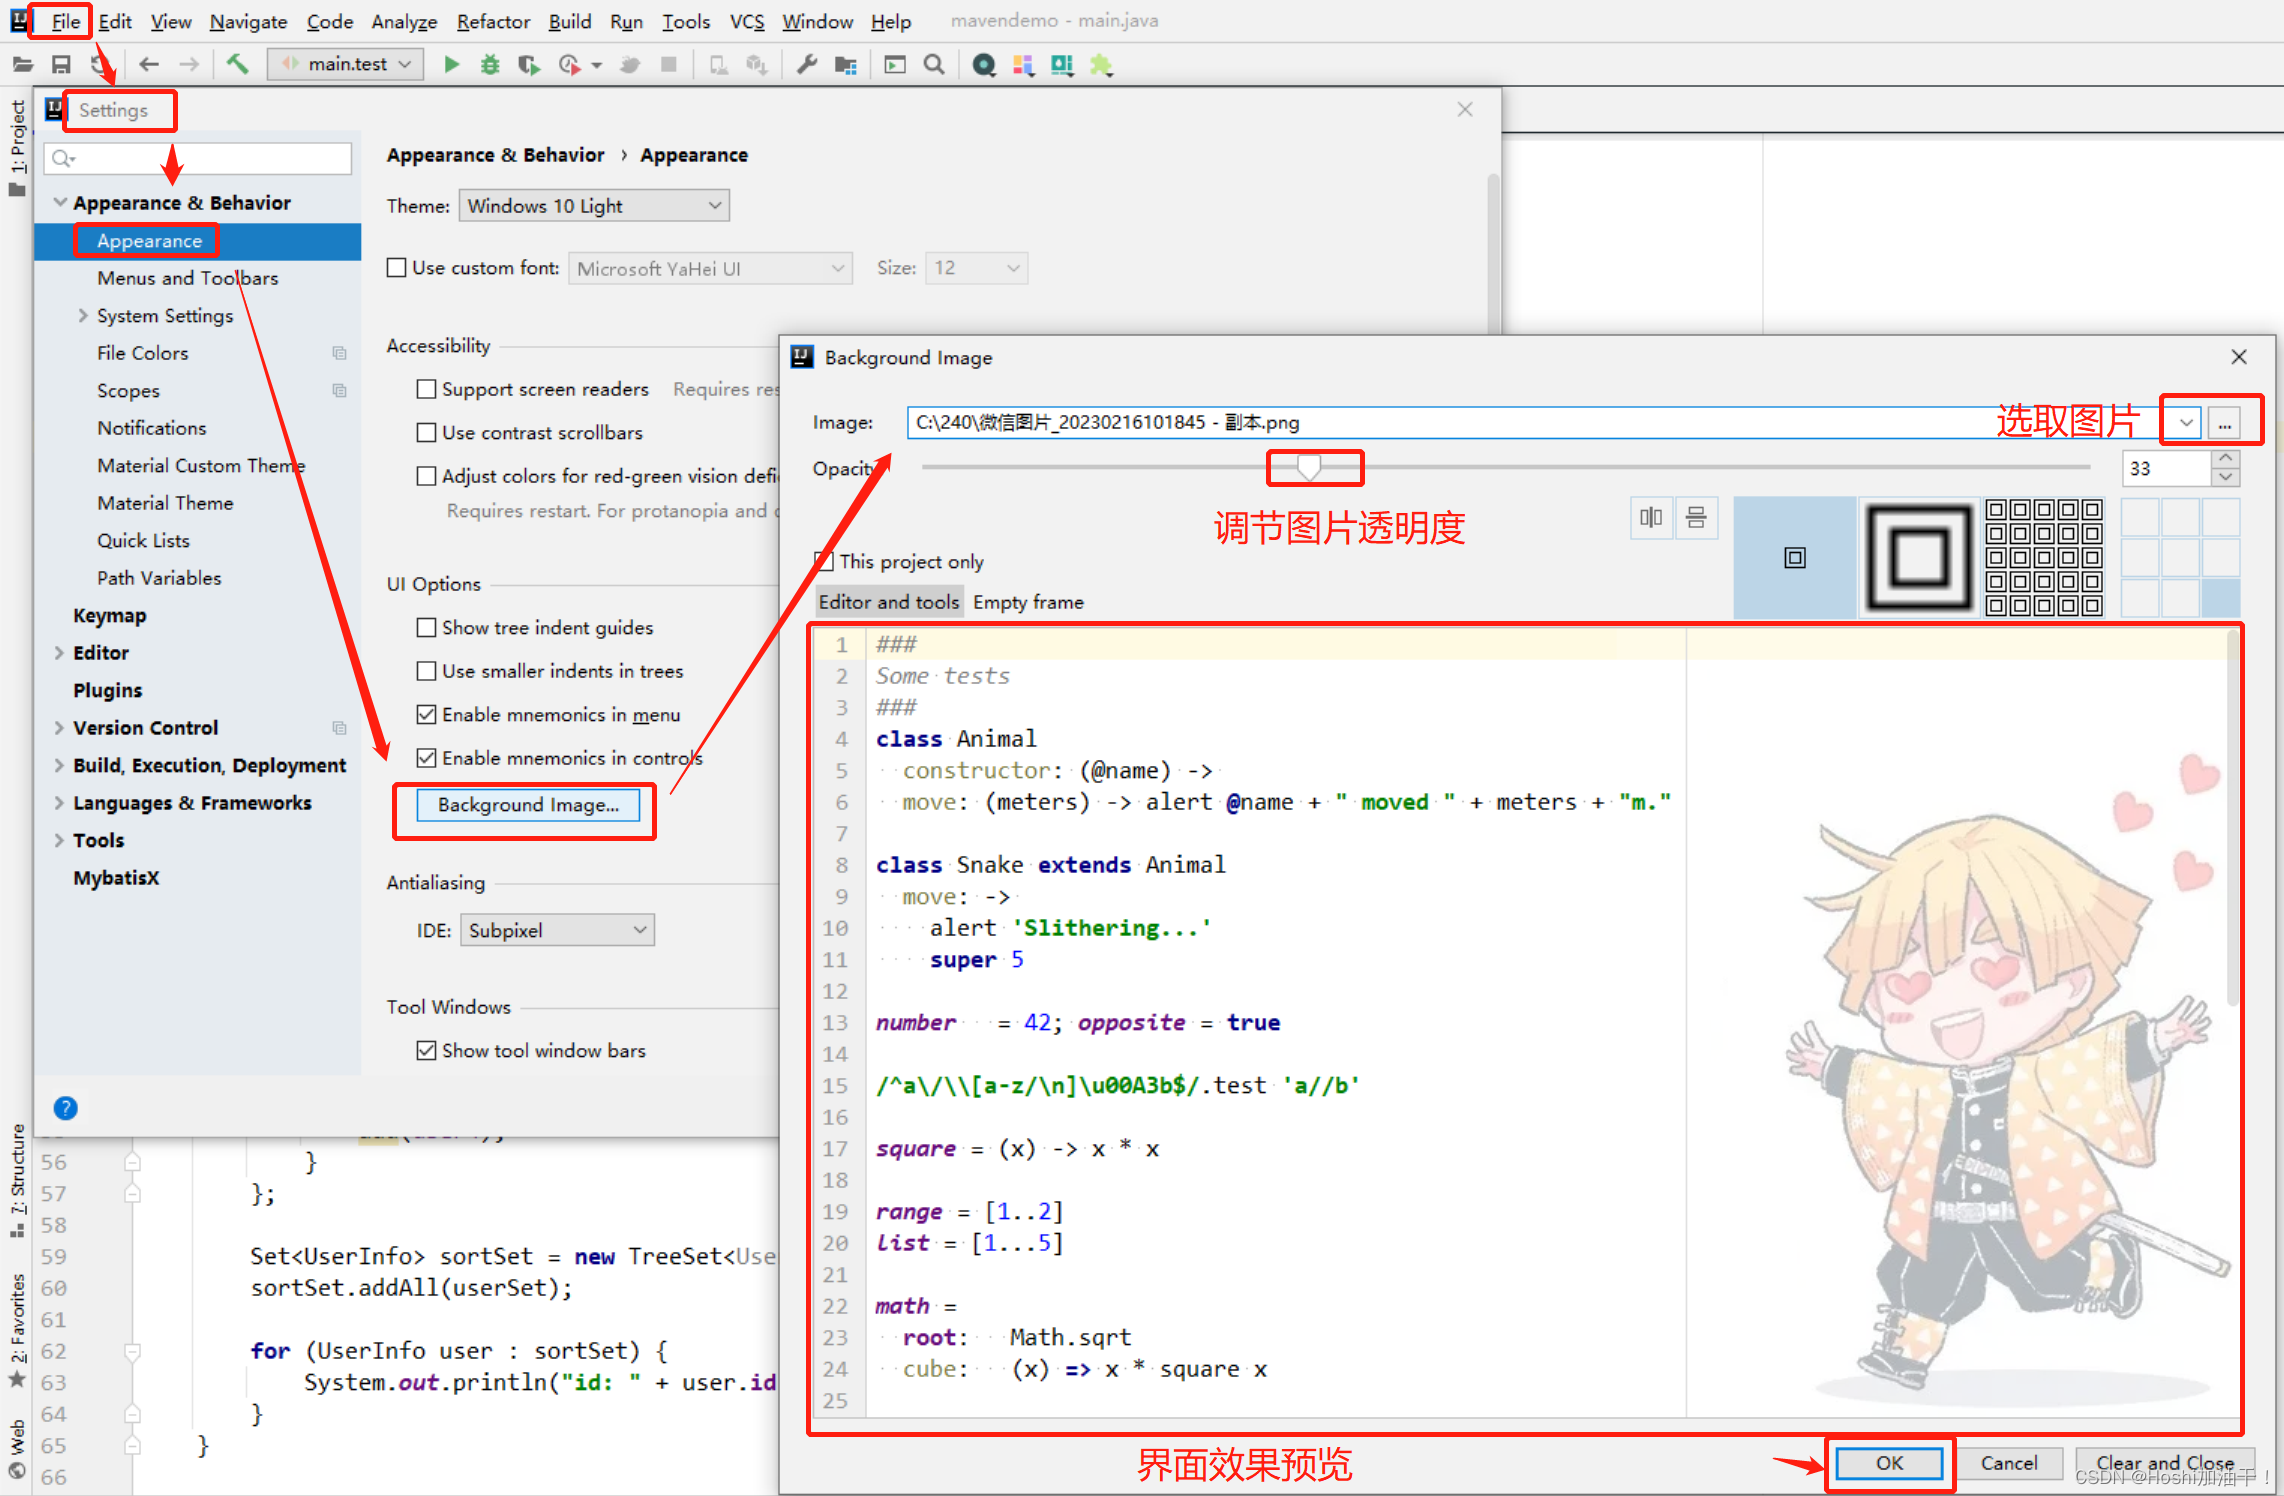Decrease opacity with stepper down arrow

[2226, 478]
